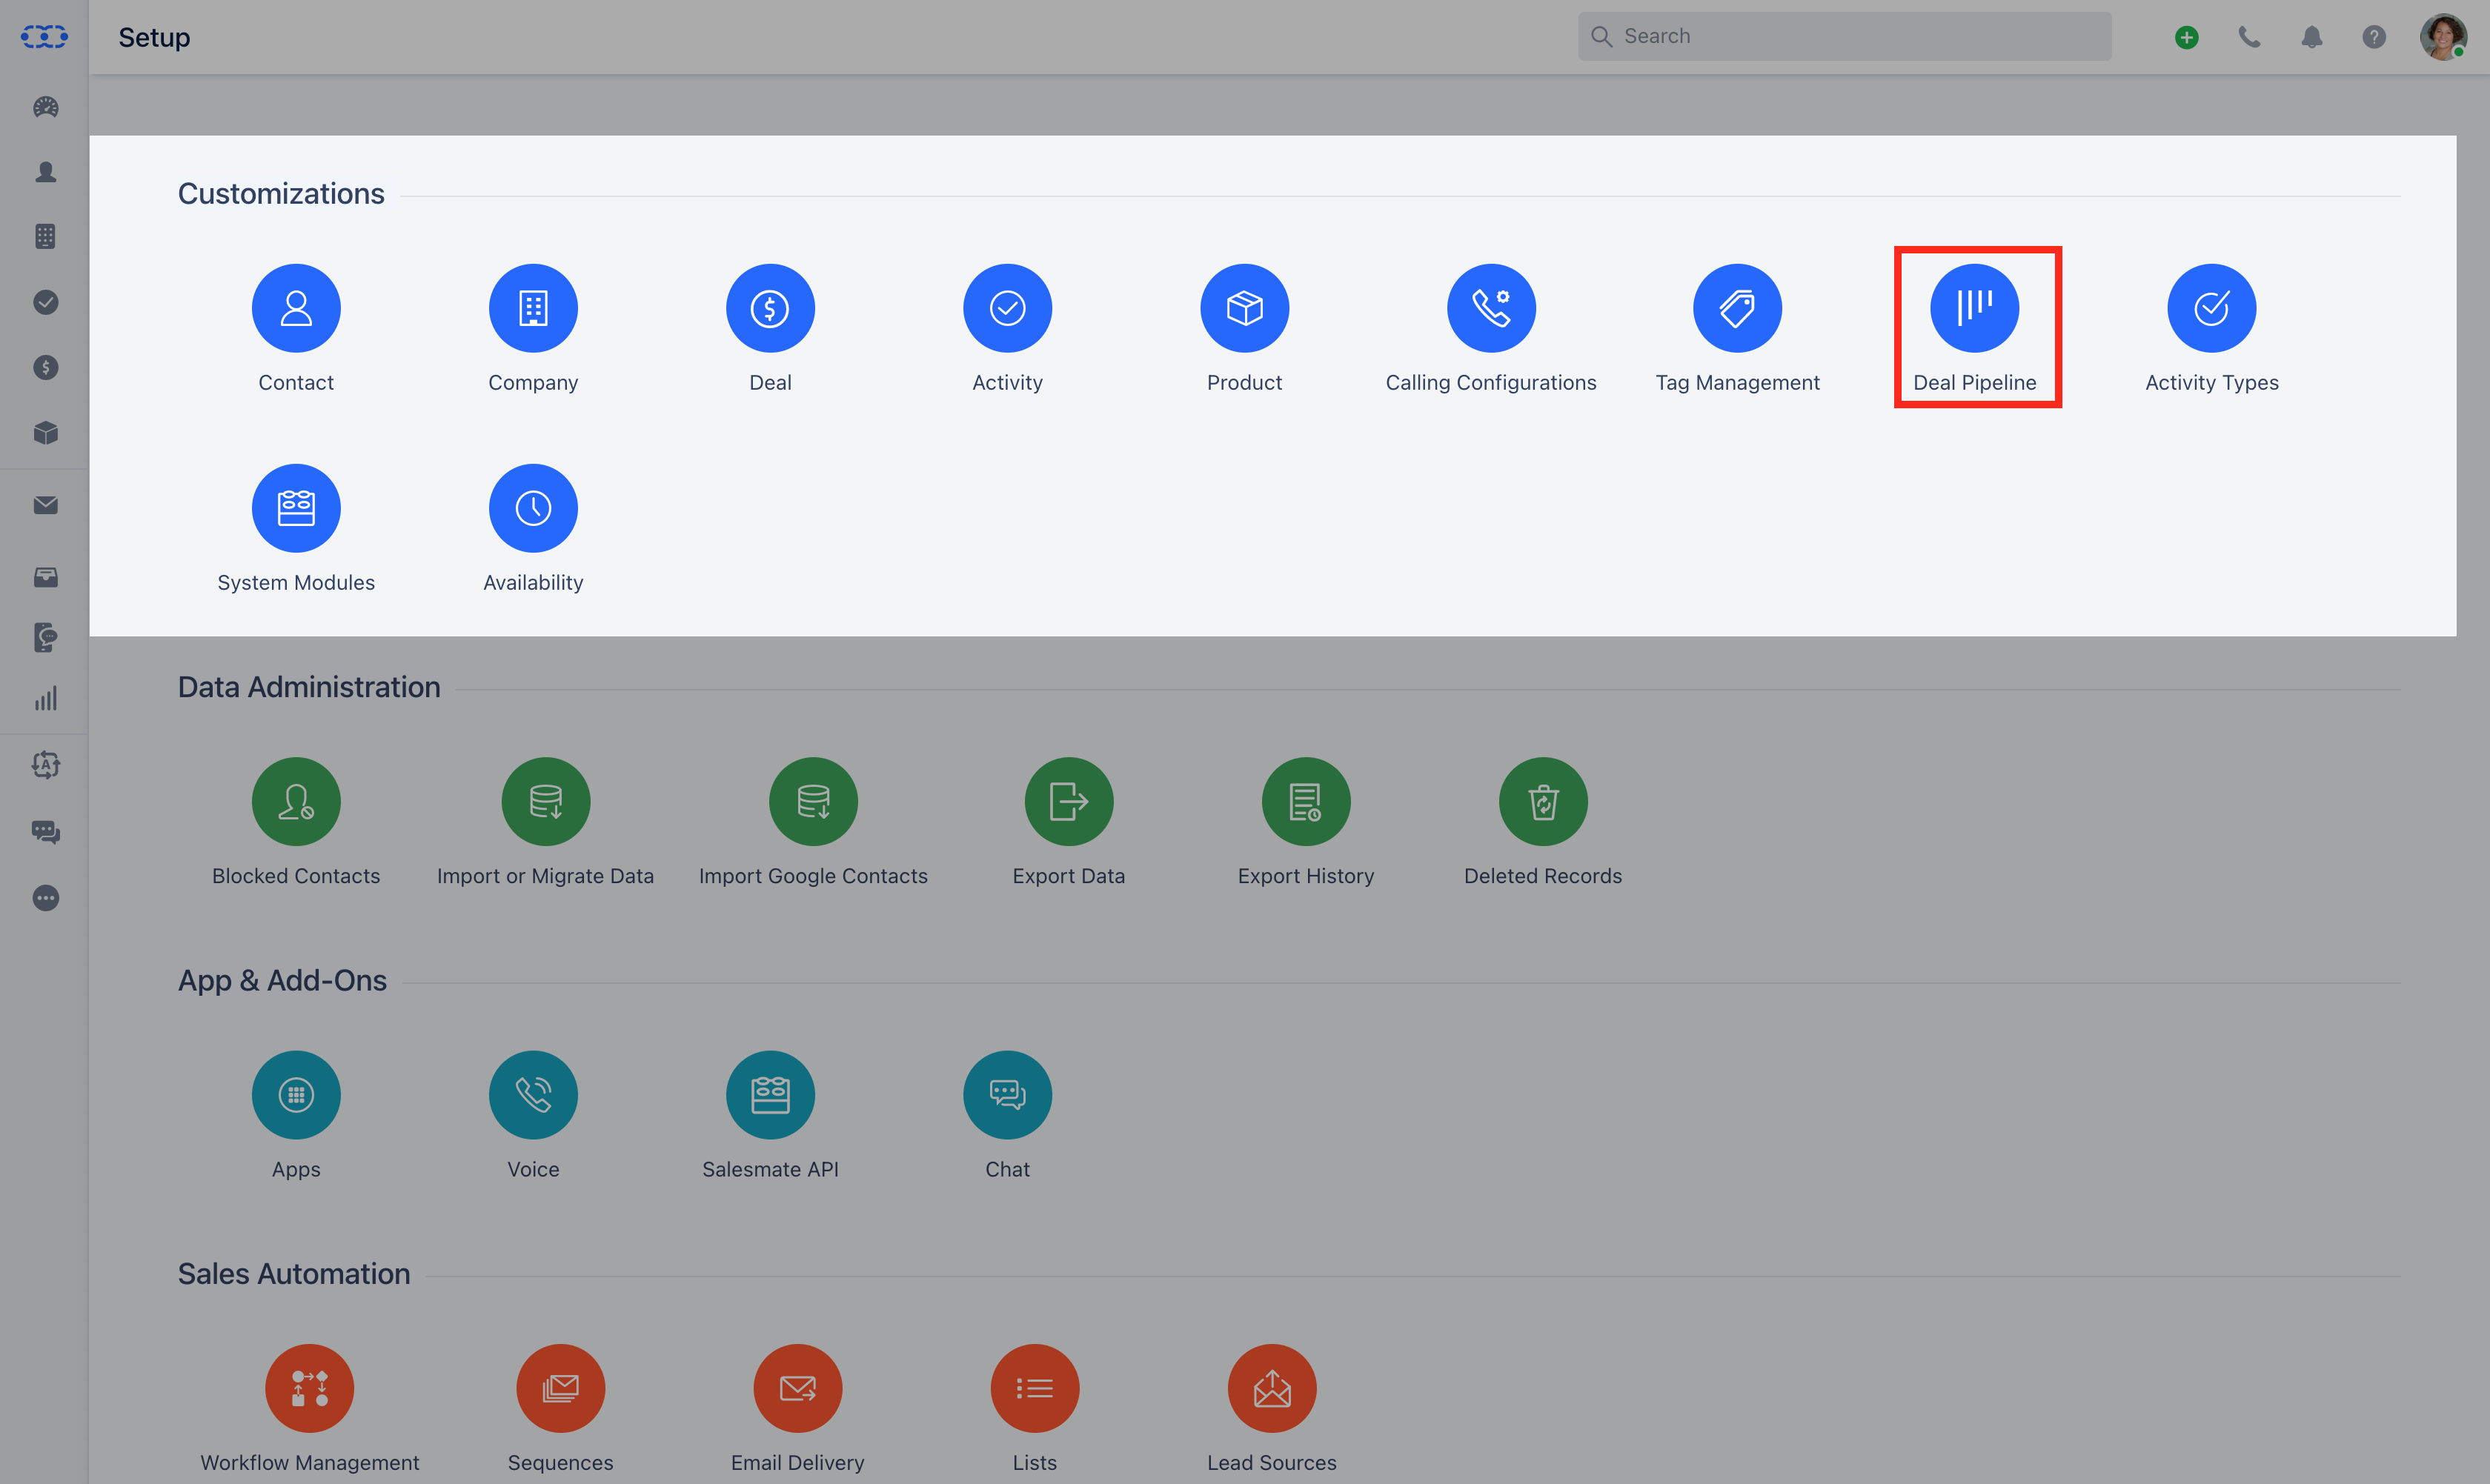Open the more options ellipsis in sidebar
This screenshot has height=1484, width=2490.
tap(45, 897)
